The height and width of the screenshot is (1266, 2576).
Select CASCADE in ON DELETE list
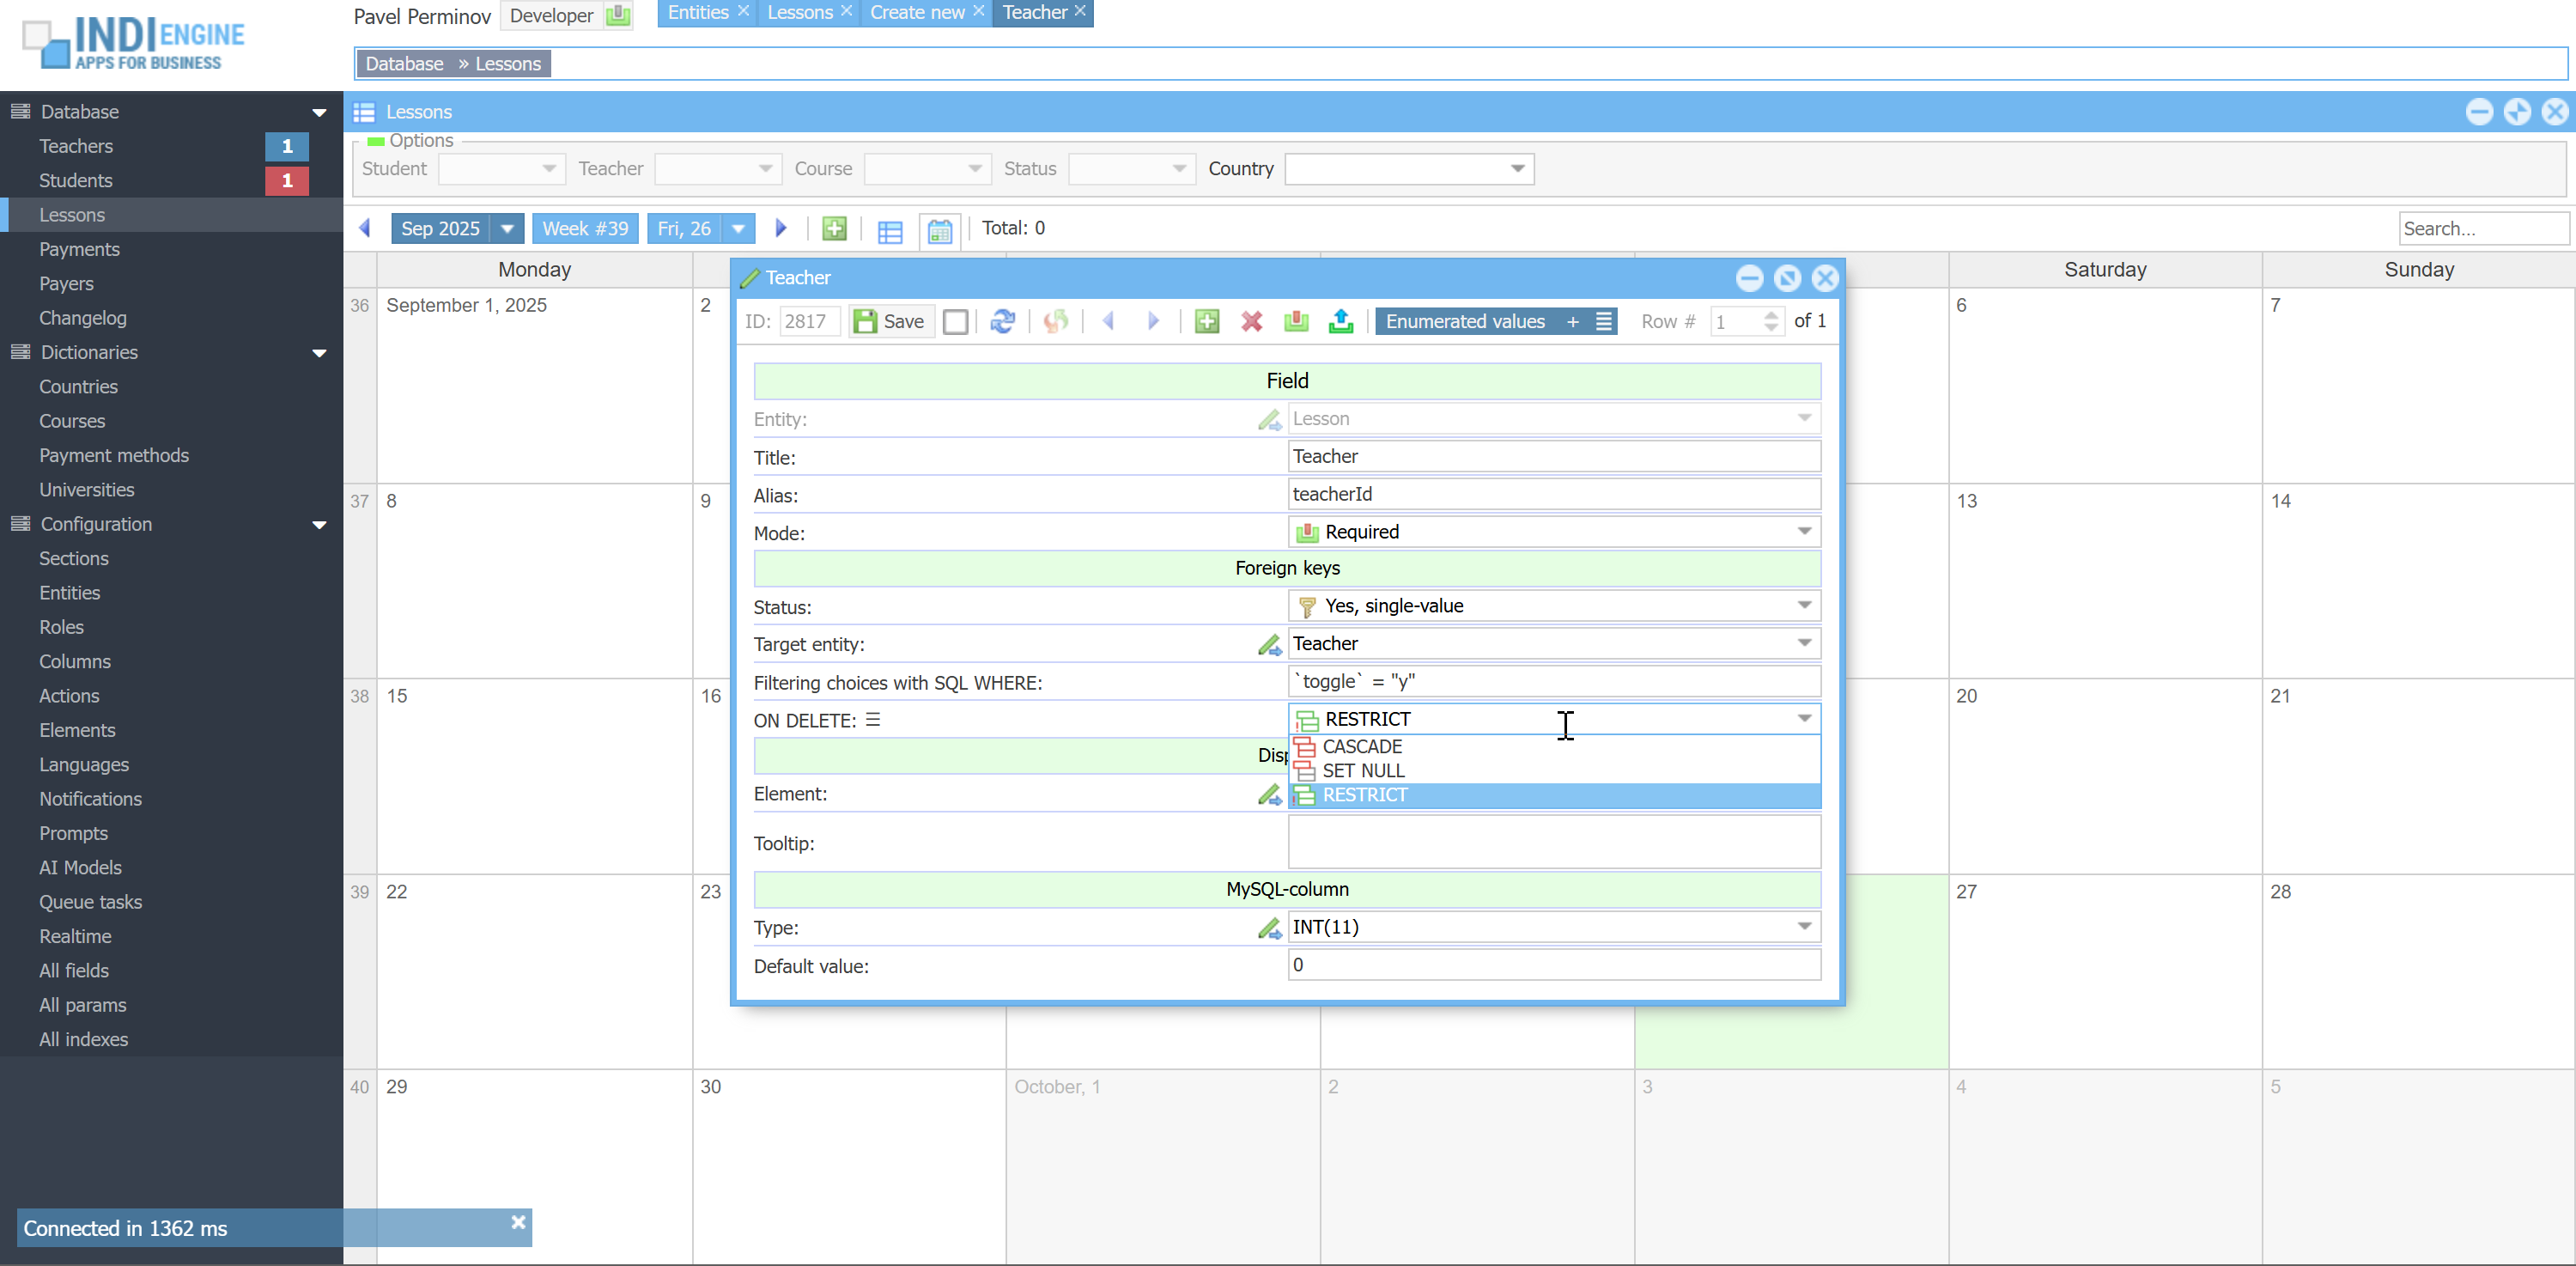point(1362,747)
